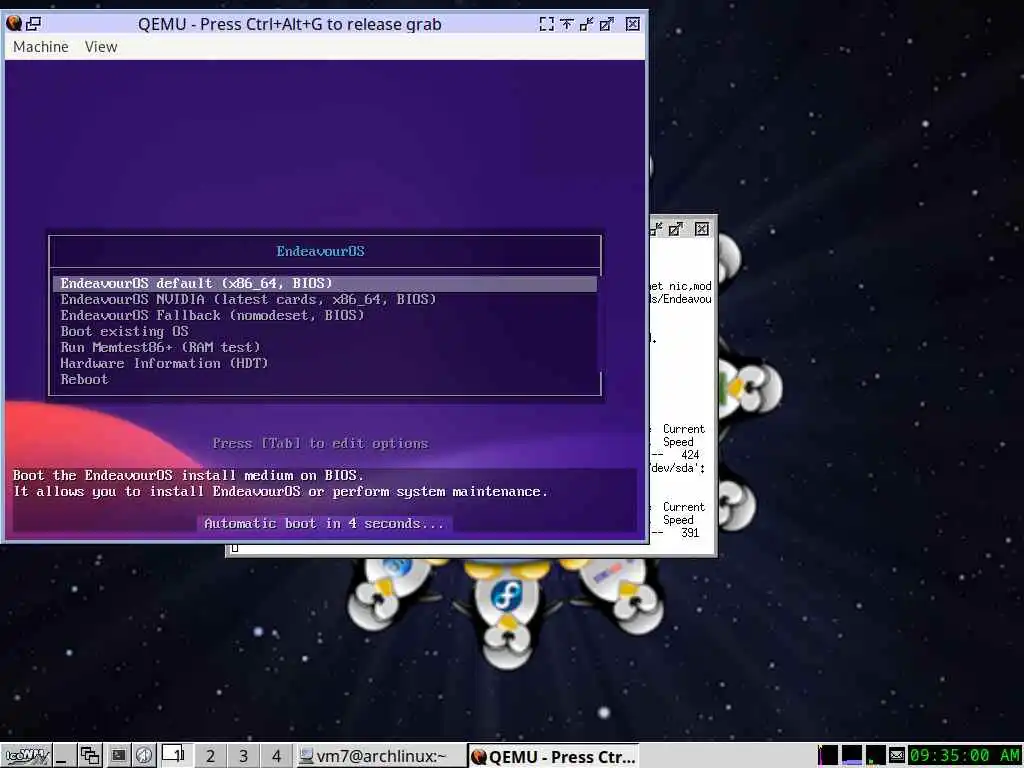Switch to workspace 2
The image size is (1024, 768).
210,756
